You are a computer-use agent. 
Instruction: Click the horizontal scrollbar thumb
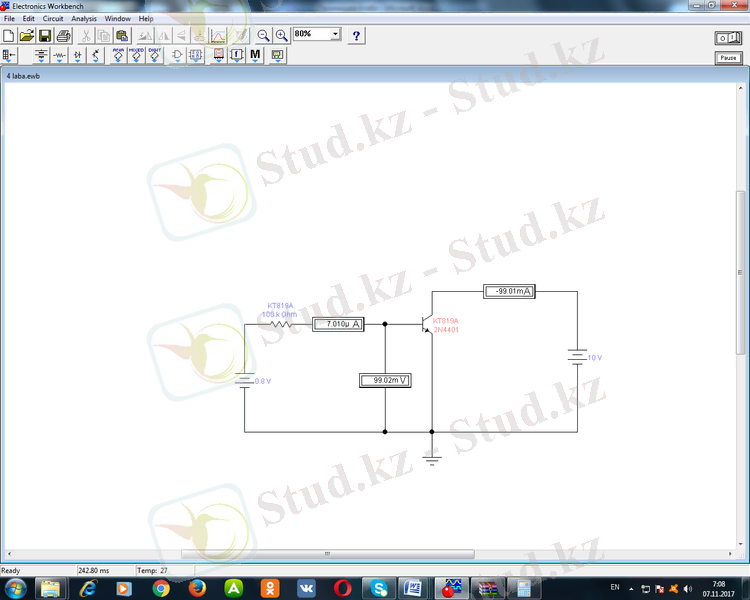point(328,554)
